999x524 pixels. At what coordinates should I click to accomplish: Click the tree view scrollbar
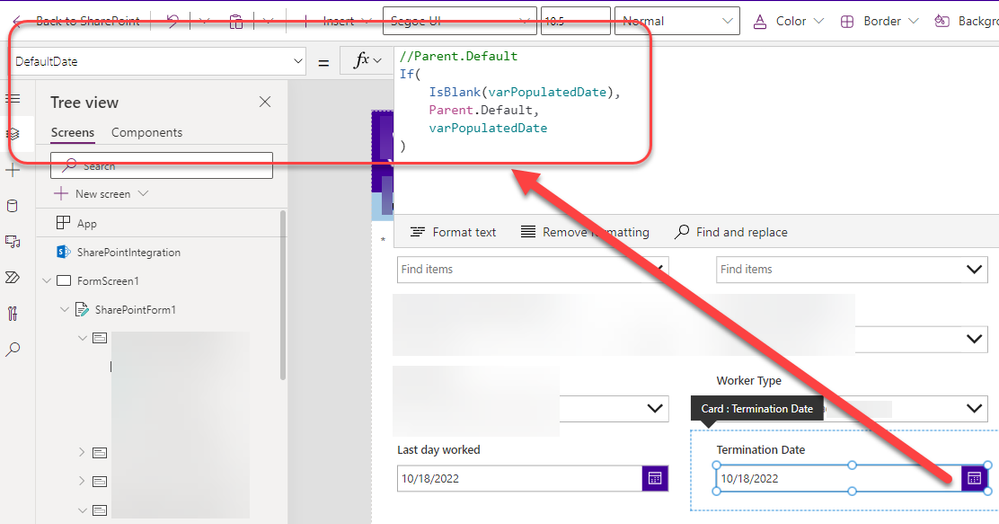pyautogui.click(x=283, y=295)
